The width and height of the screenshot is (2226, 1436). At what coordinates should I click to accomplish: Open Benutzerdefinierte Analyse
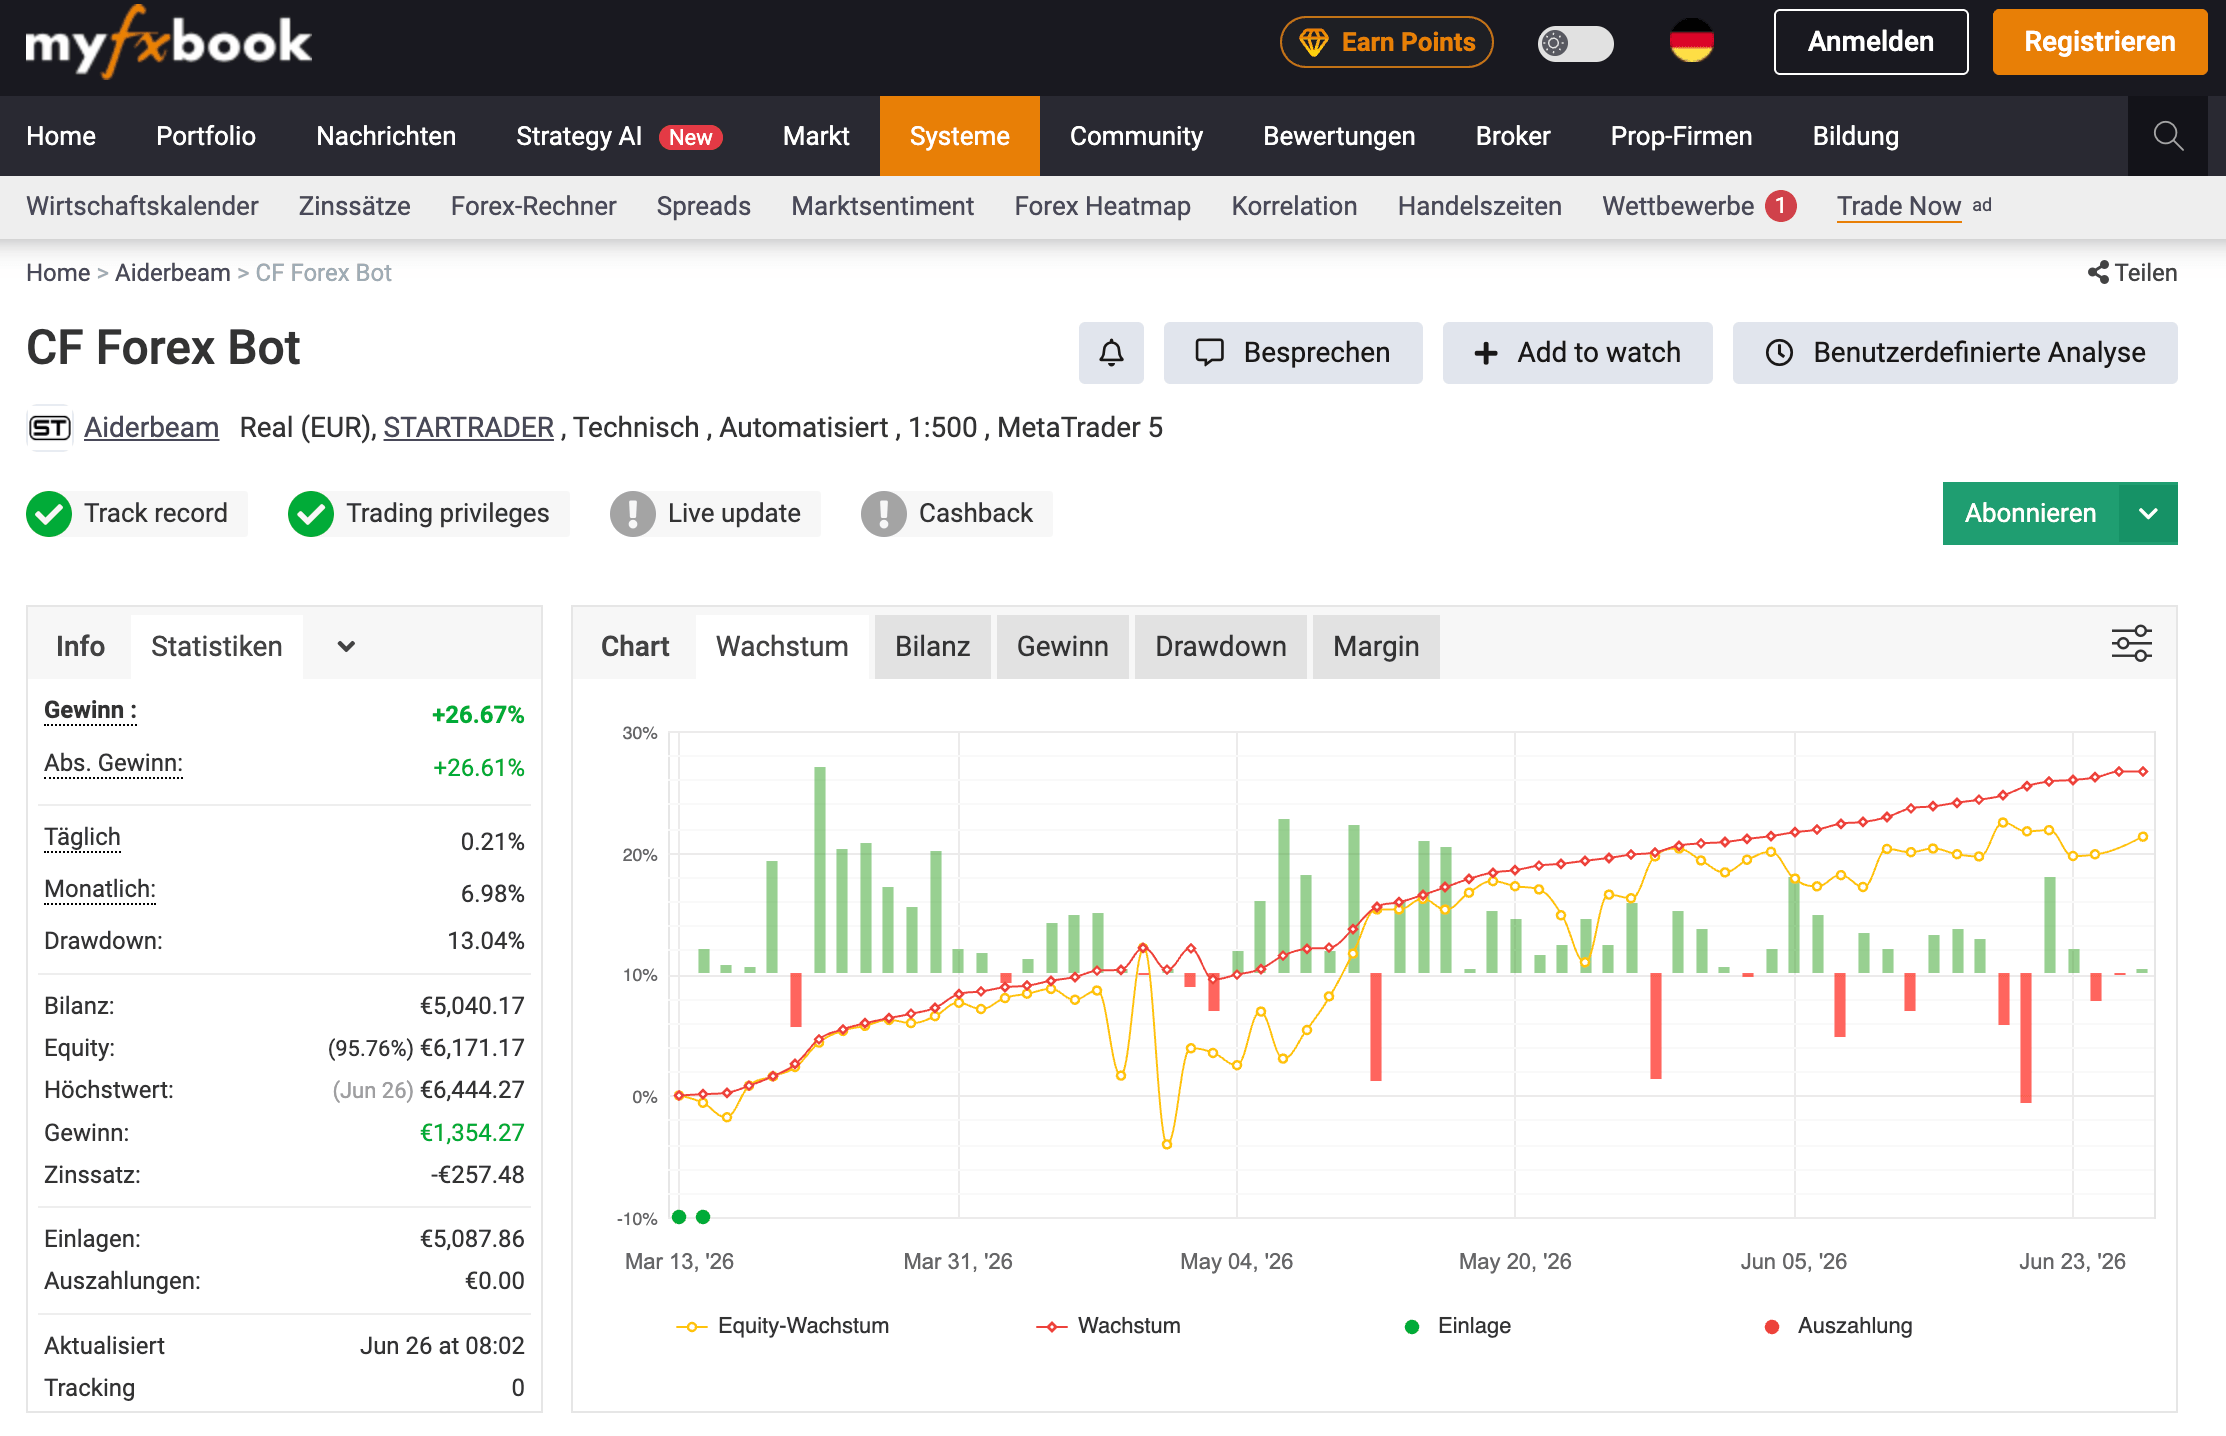1955,352
